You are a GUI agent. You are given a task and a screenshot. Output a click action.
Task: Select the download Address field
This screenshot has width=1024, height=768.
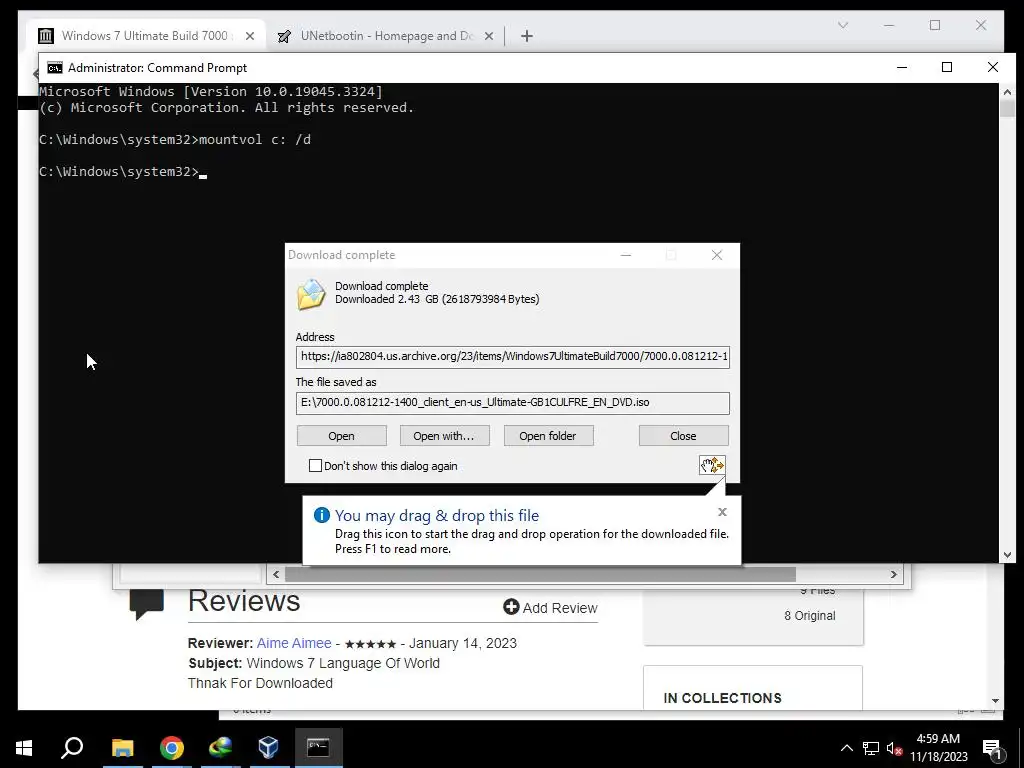tap(513, 357)
